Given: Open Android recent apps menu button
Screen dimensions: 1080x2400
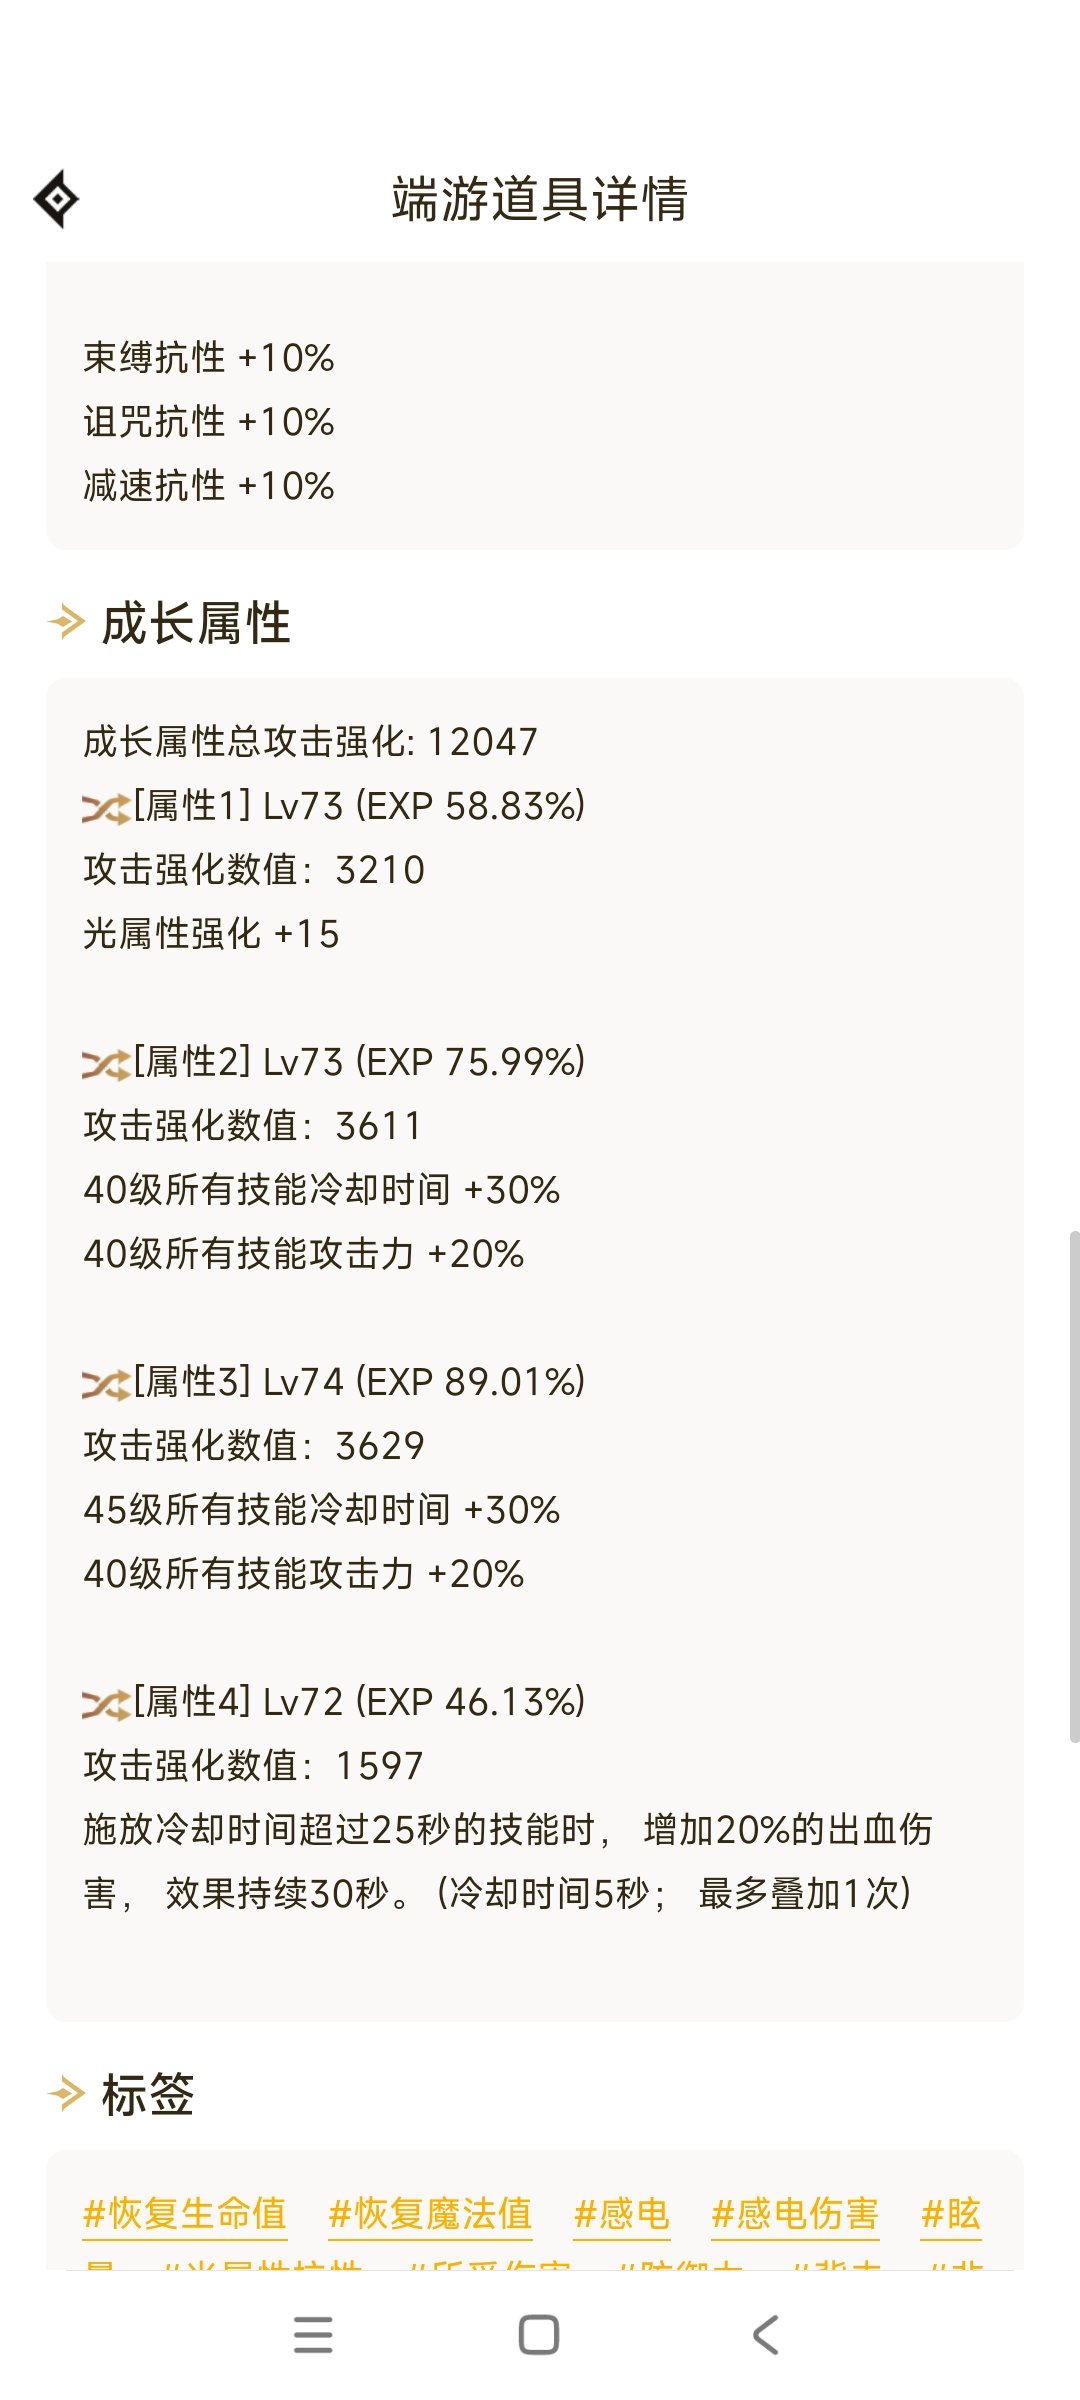Looking at the screenshot, I should click(313, 2335).
